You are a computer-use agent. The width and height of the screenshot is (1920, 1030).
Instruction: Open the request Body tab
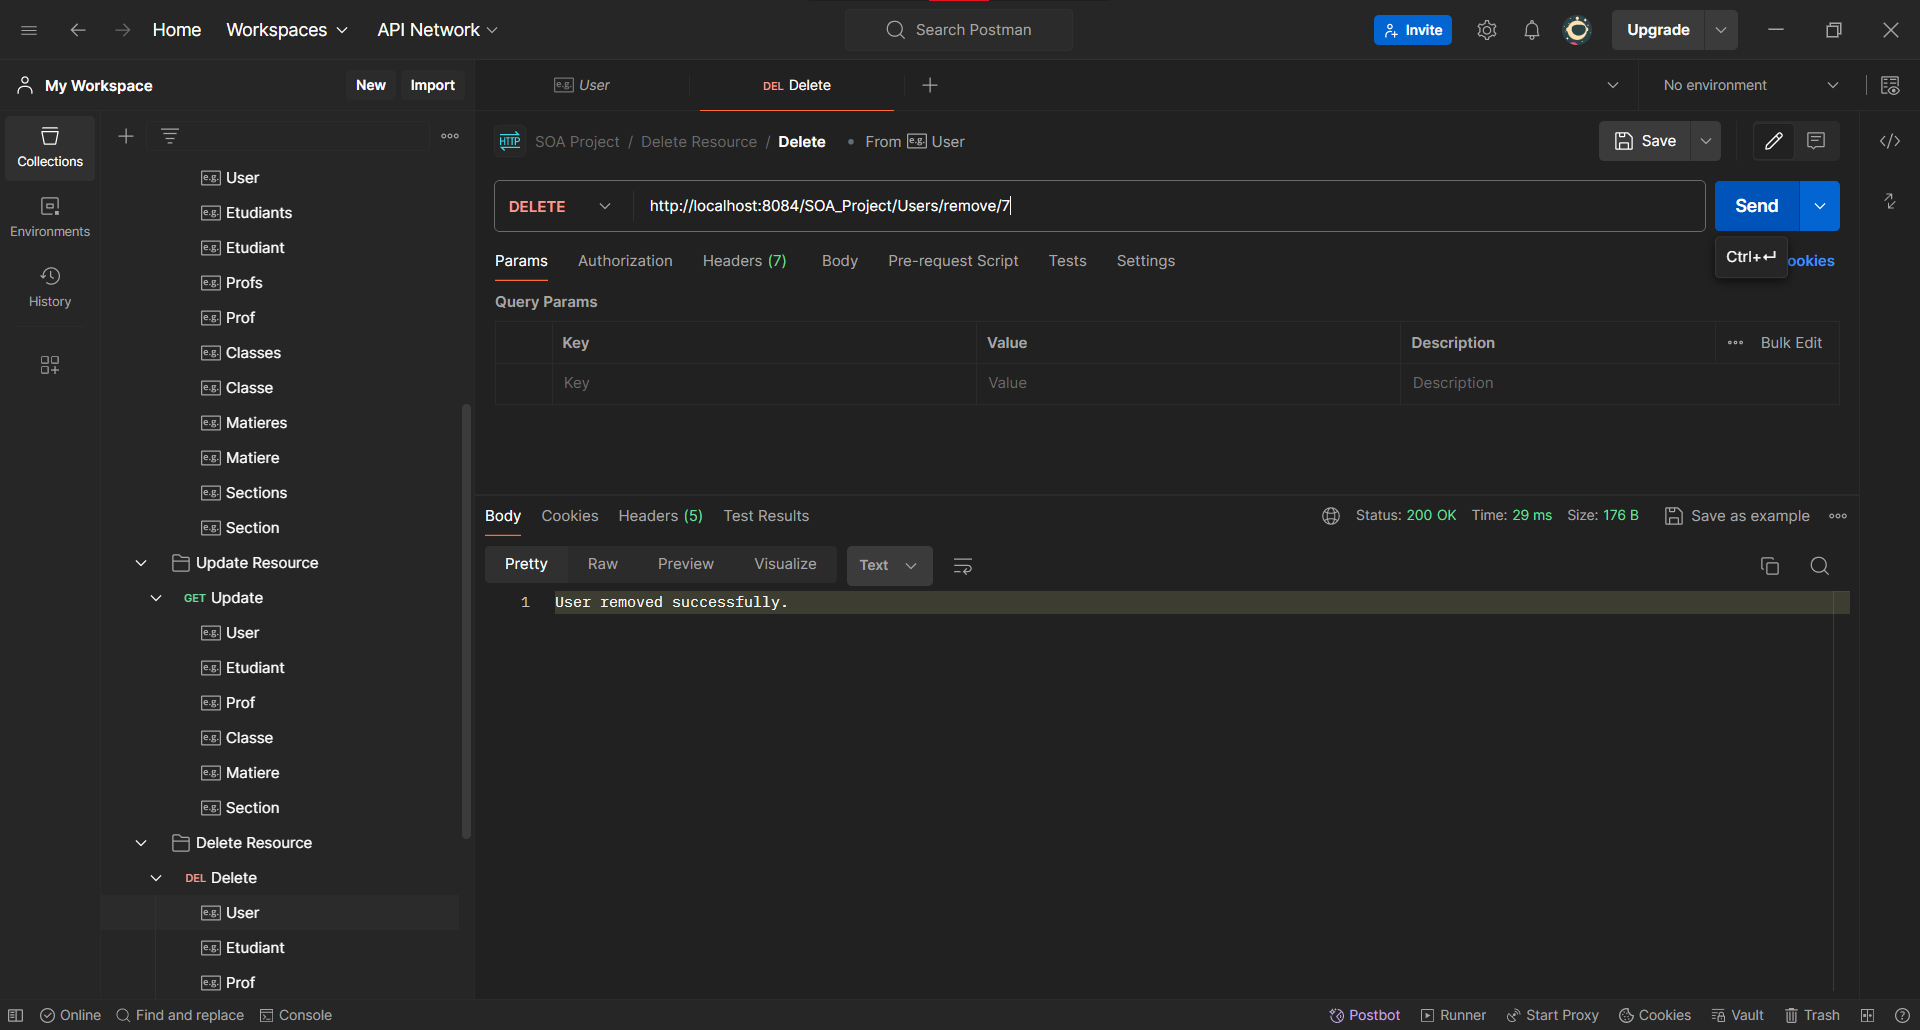[840, 261]
